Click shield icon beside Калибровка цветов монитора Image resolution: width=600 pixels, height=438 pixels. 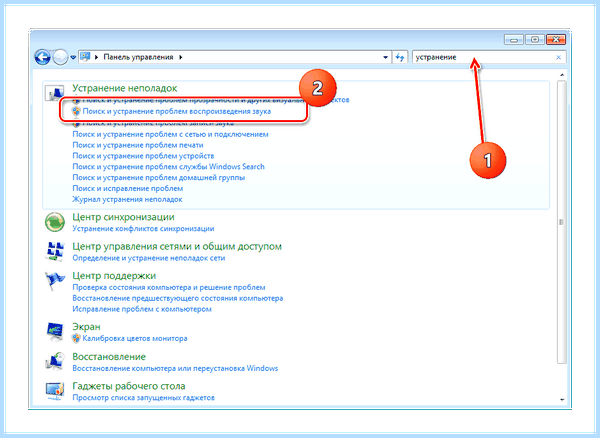tap(76, 338)
